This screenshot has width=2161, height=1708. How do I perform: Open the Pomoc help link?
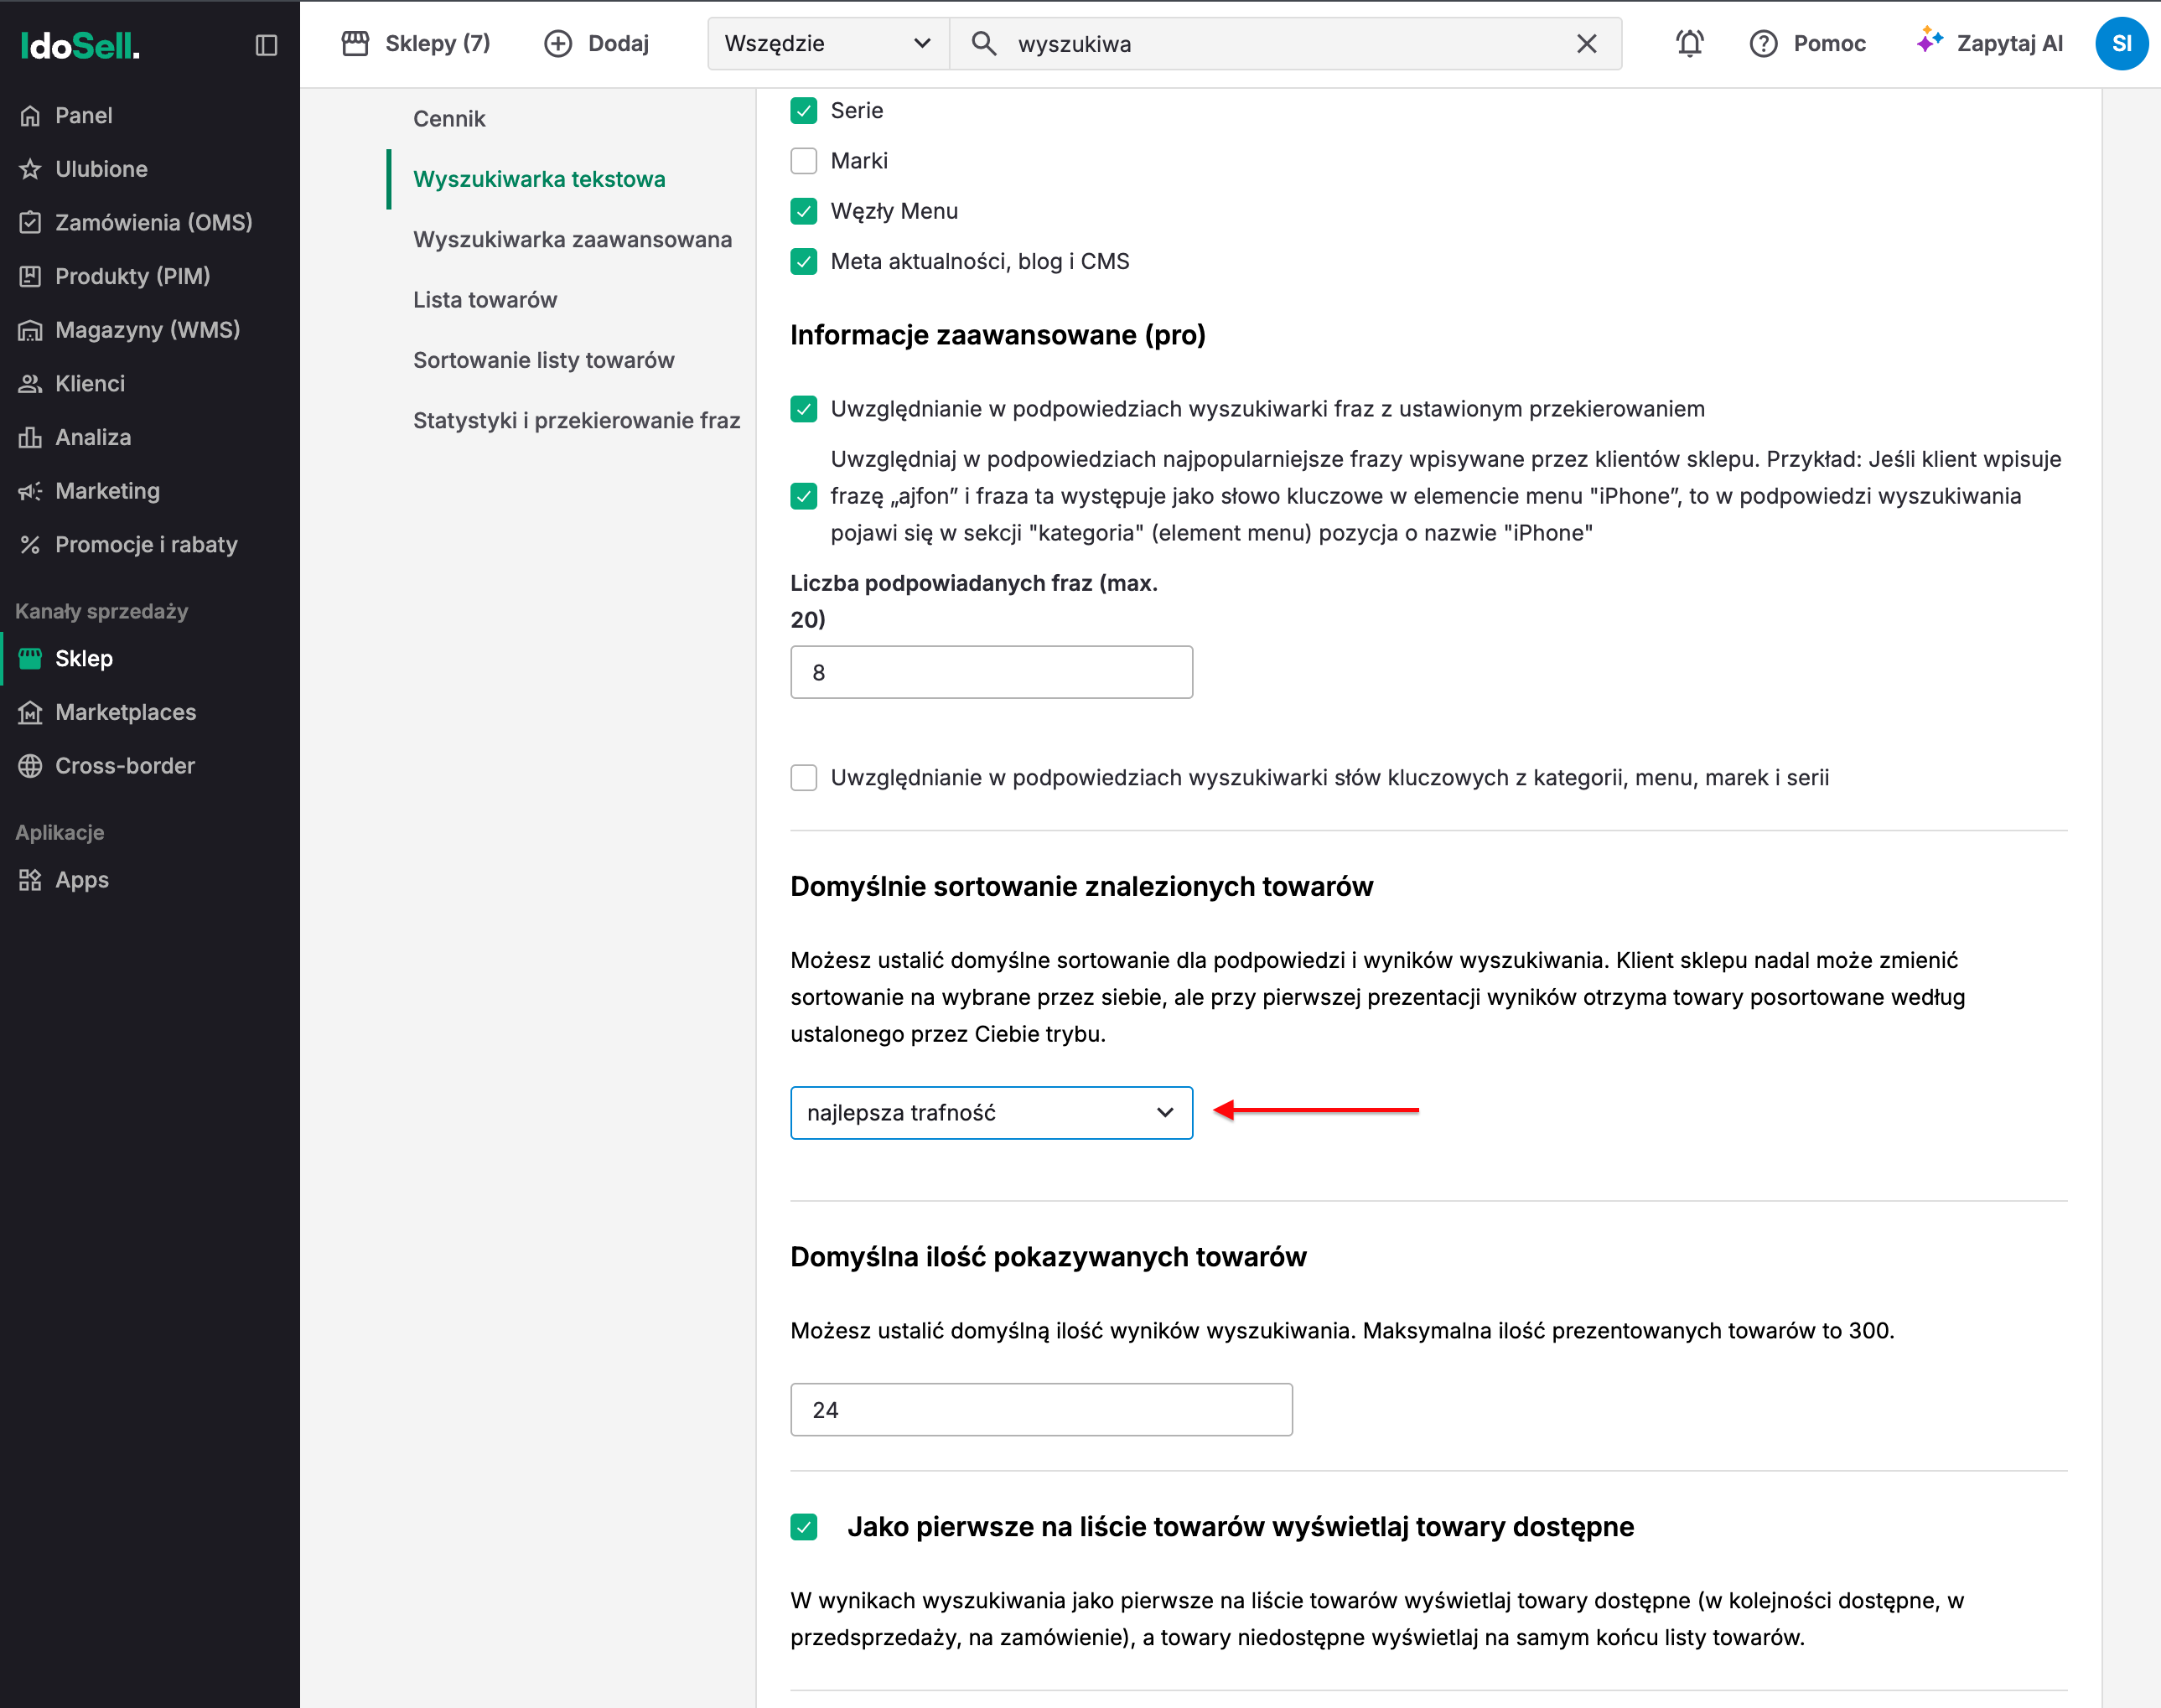(1808, 44)
